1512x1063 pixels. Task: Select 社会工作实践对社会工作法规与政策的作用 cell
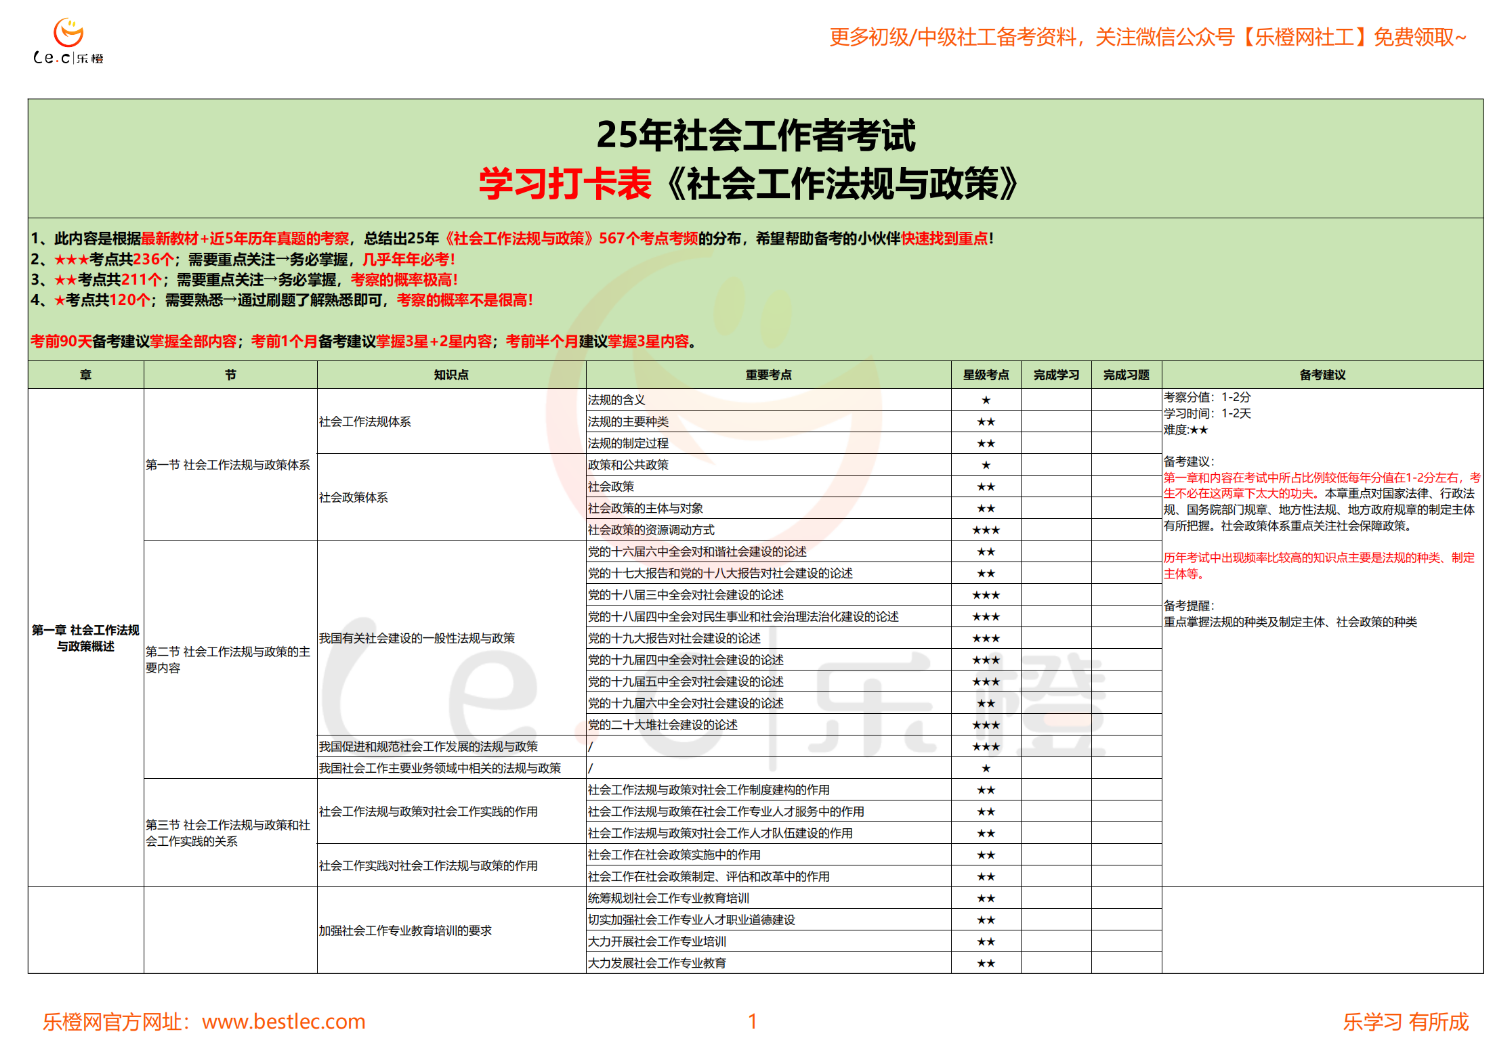[x=452, y=866]
